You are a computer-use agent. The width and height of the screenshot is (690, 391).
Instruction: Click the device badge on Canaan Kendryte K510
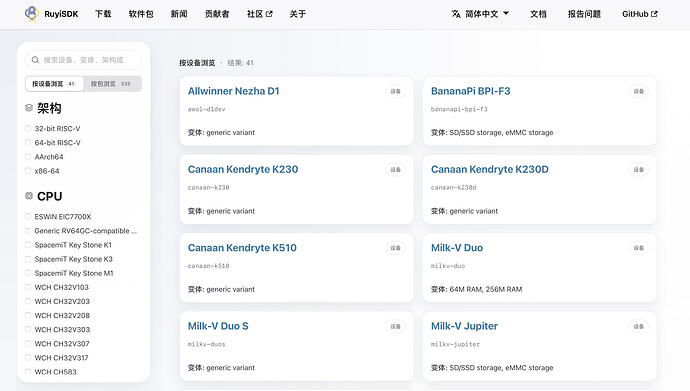pos(395,248)
